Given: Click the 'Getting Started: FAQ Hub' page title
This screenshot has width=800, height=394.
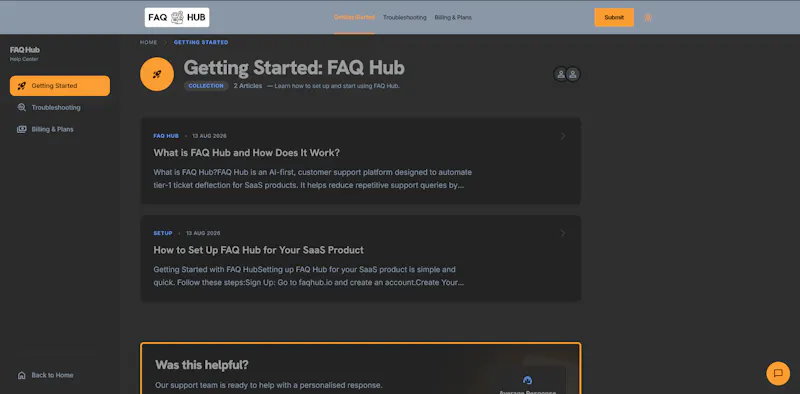Looking at the screenshot, I should click(x=294, y=68).
